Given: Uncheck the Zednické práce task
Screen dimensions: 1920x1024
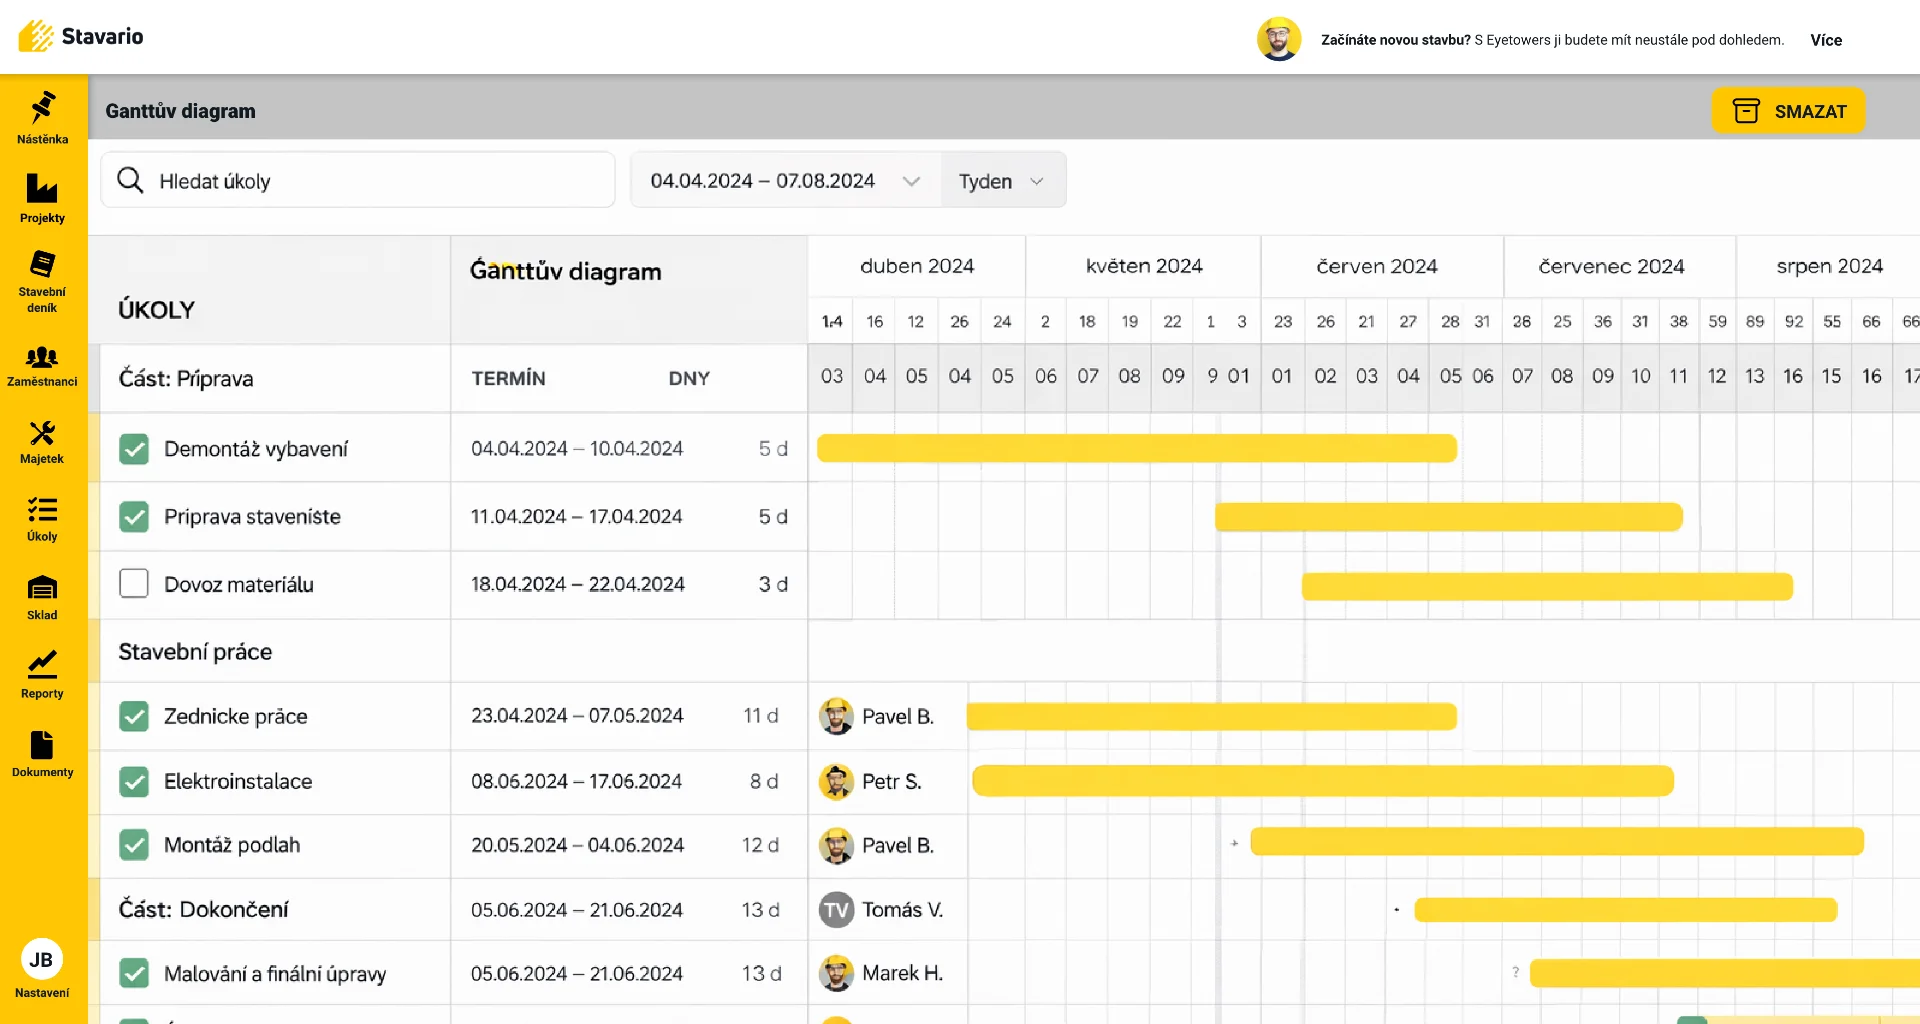Looking at the screenshot, I should [x=134, y=716].
